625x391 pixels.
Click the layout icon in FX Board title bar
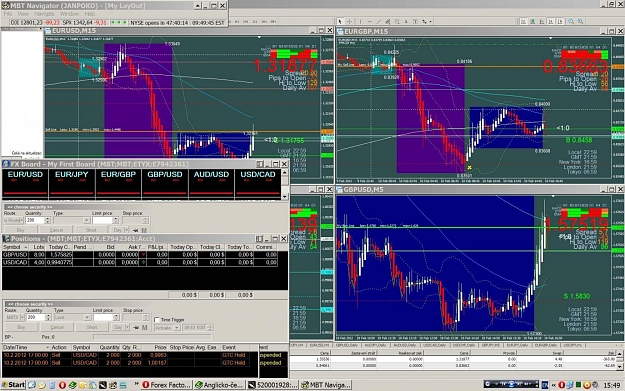coord(260,164)
